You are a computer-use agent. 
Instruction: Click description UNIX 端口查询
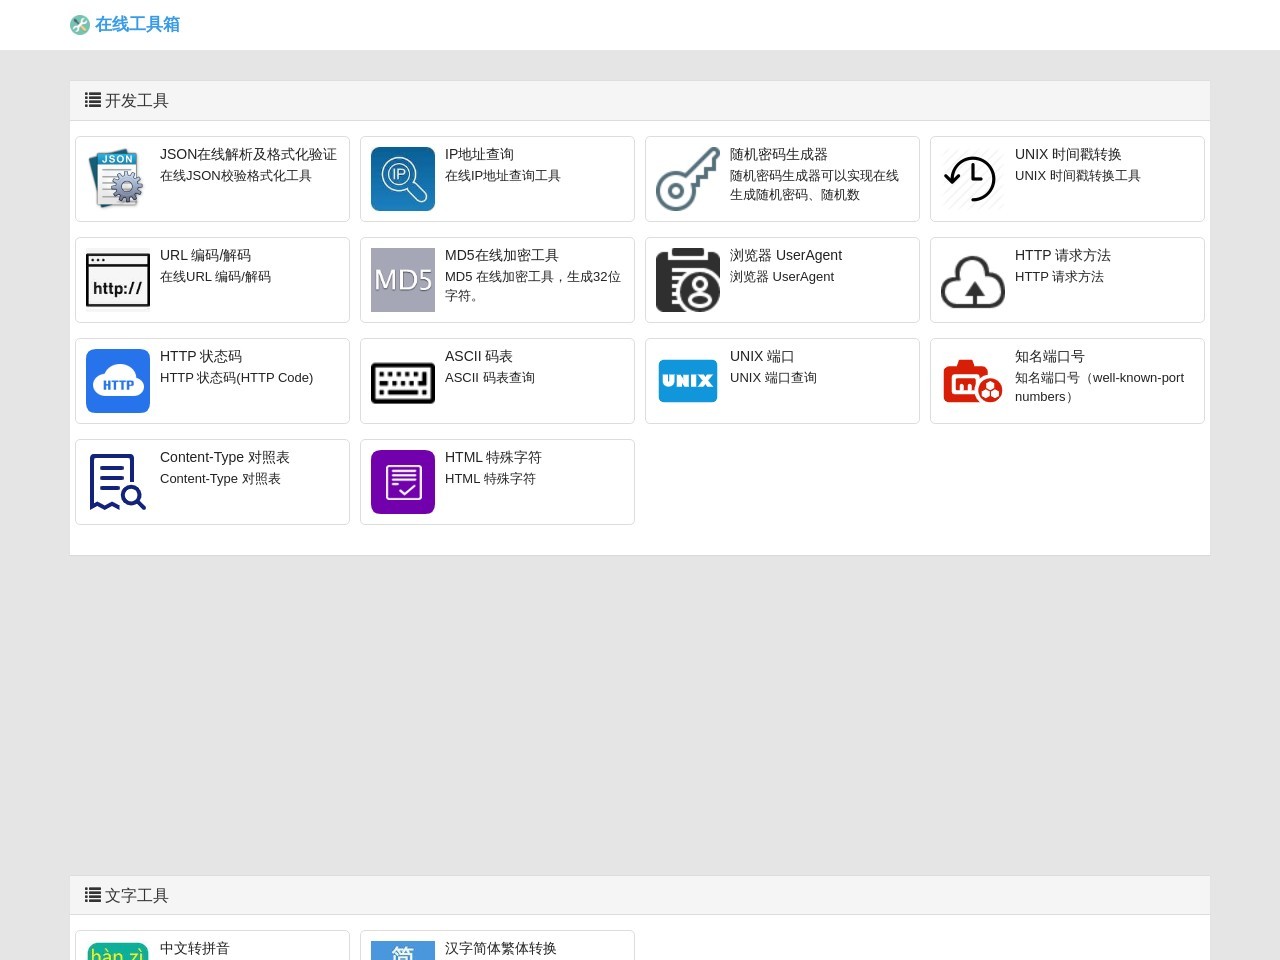[x=774, y=378]
